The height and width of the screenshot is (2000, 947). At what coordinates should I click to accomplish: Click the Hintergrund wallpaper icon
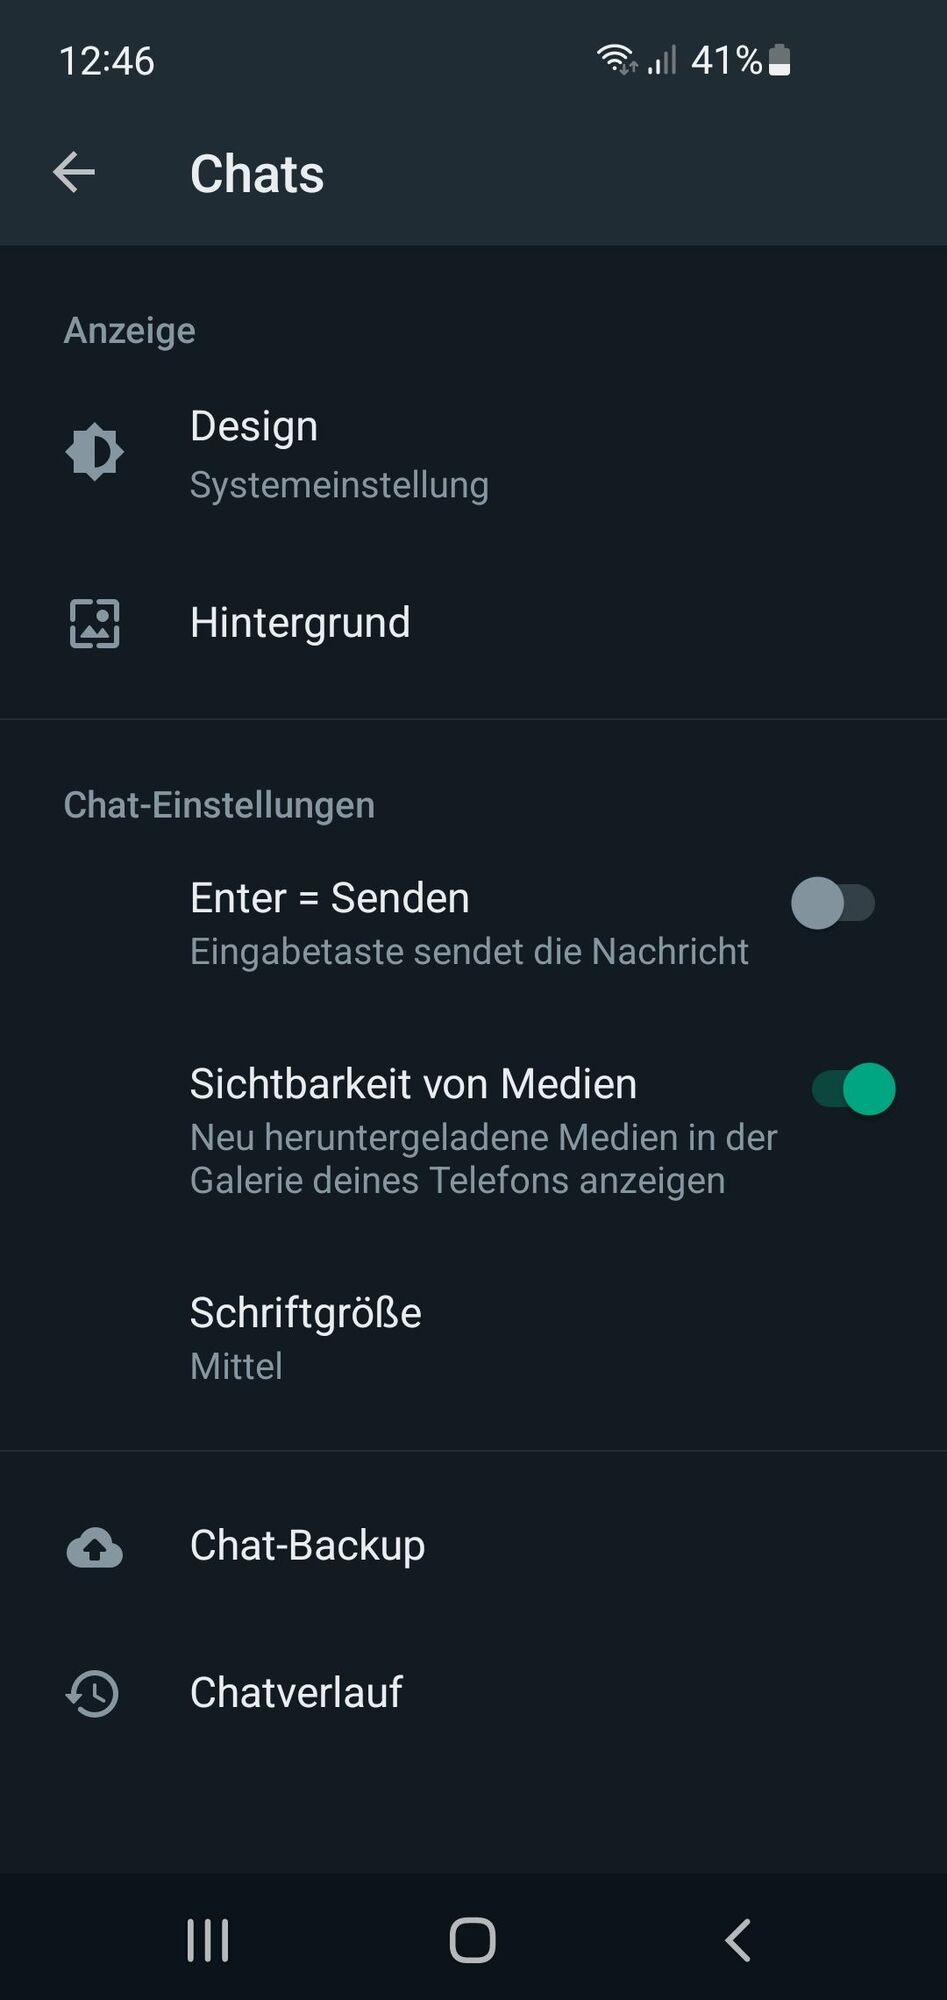click(x=94, y=623)
